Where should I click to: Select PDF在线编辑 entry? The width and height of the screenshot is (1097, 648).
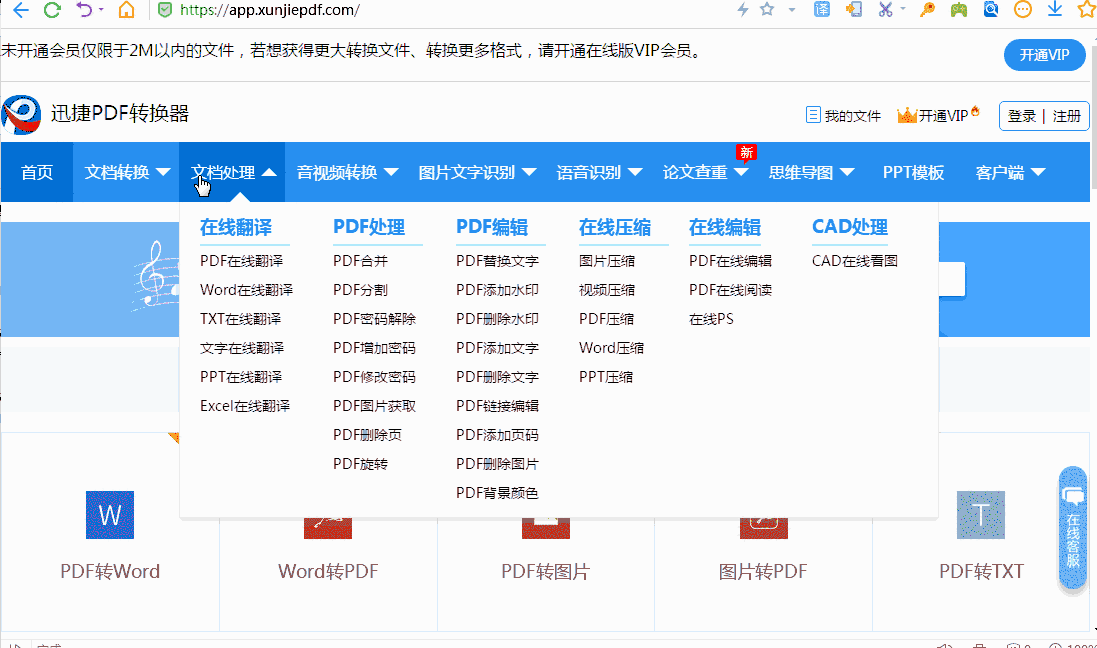tap(730, 261)
